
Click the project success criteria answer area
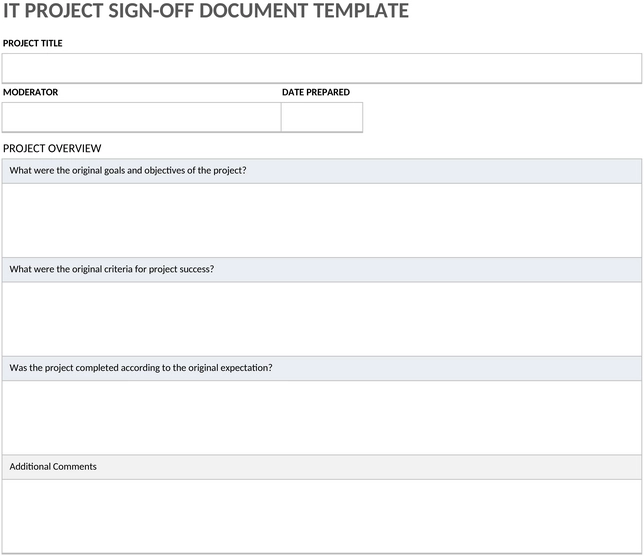pos(322,319)
